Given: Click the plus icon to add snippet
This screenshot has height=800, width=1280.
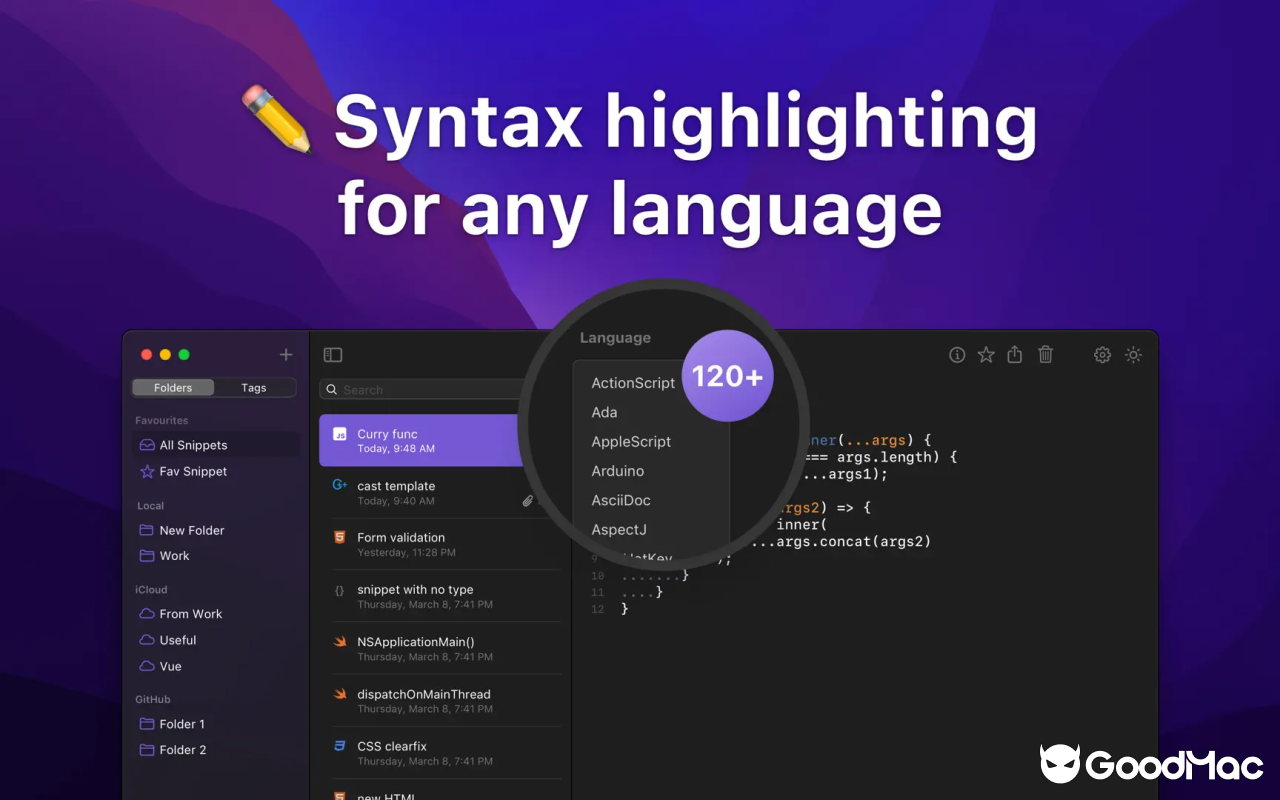Looking at the screenshot, I should click(x=286, y=355).
